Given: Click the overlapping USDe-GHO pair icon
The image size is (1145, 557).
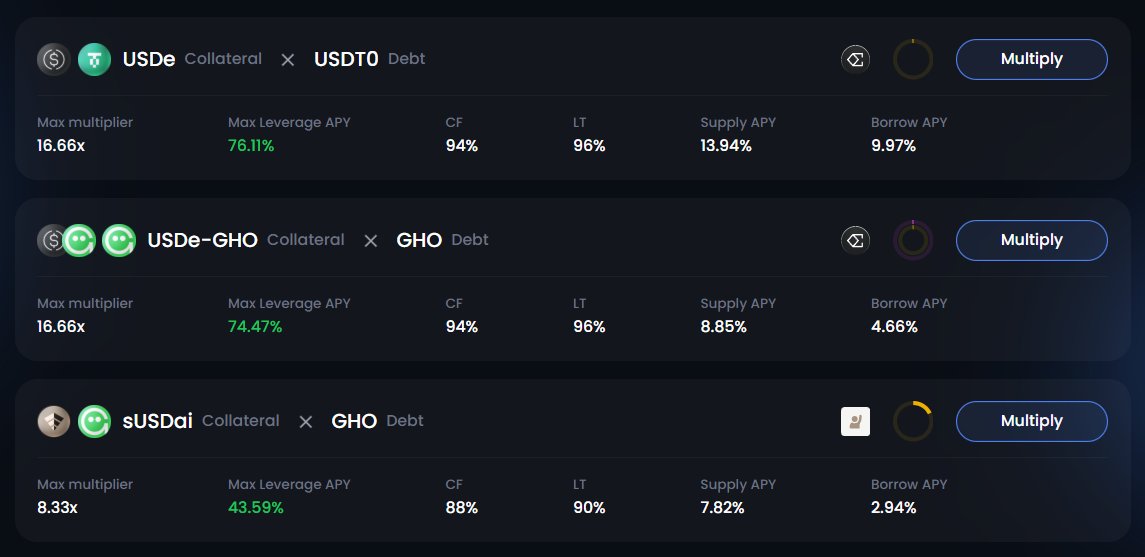Looking at the screenshot, I should (x=66, y=240).
